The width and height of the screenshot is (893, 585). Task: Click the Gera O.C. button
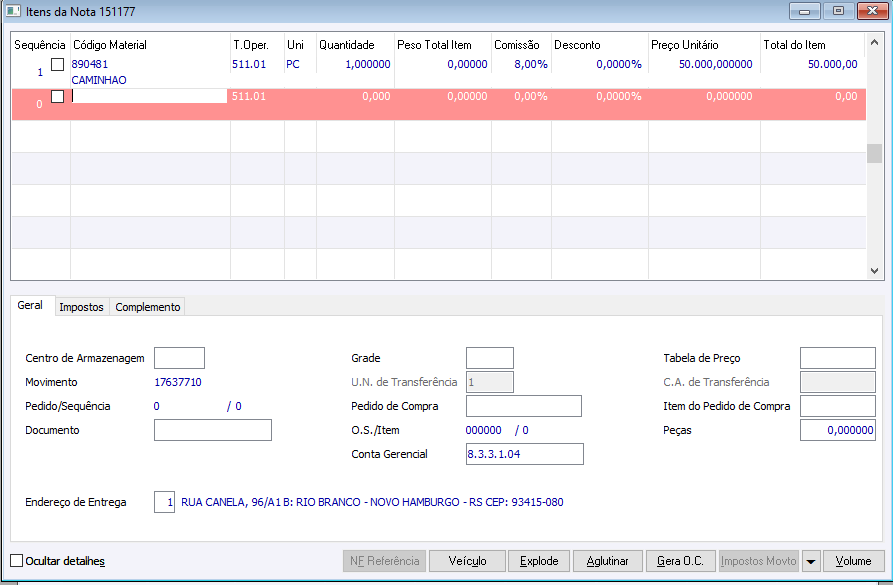(x=681, y=561)
